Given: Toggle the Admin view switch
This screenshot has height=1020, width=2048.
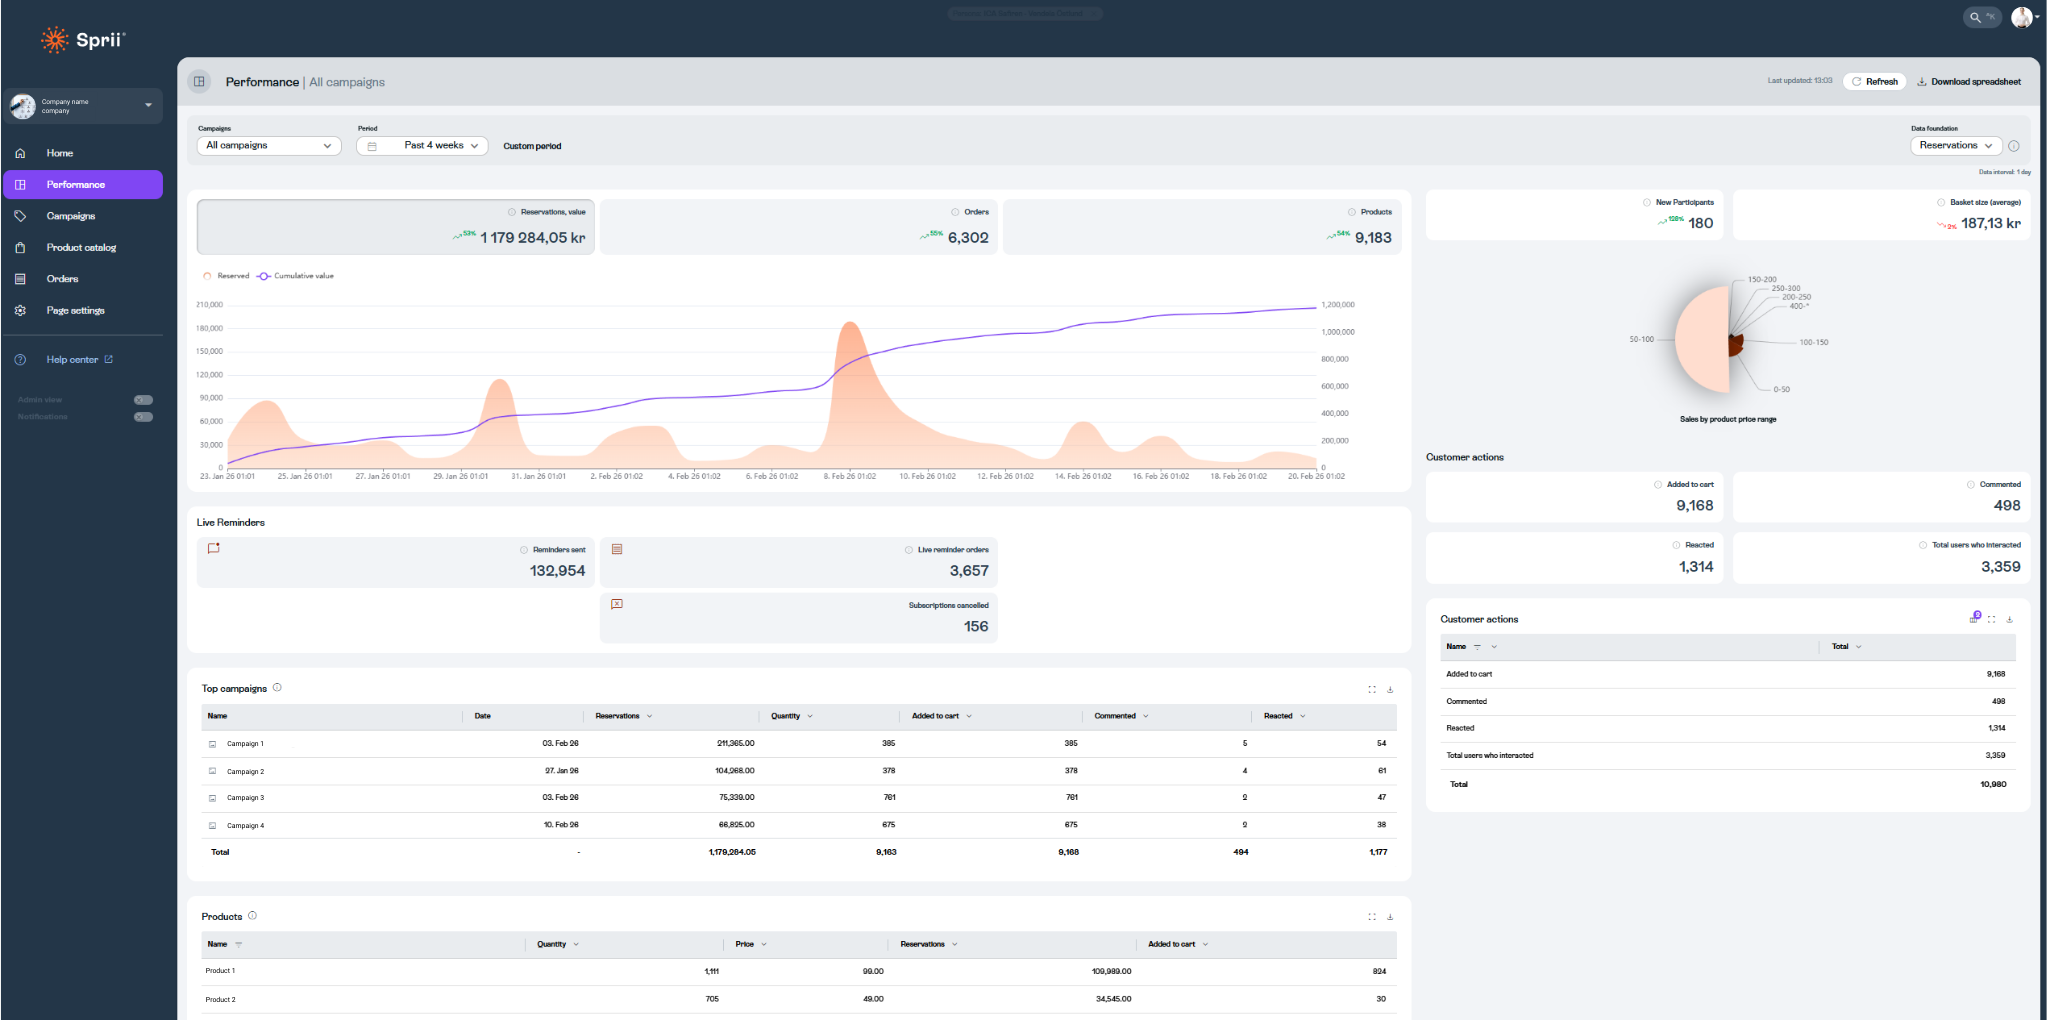Looking at the screenshot, I should [143, 400].
